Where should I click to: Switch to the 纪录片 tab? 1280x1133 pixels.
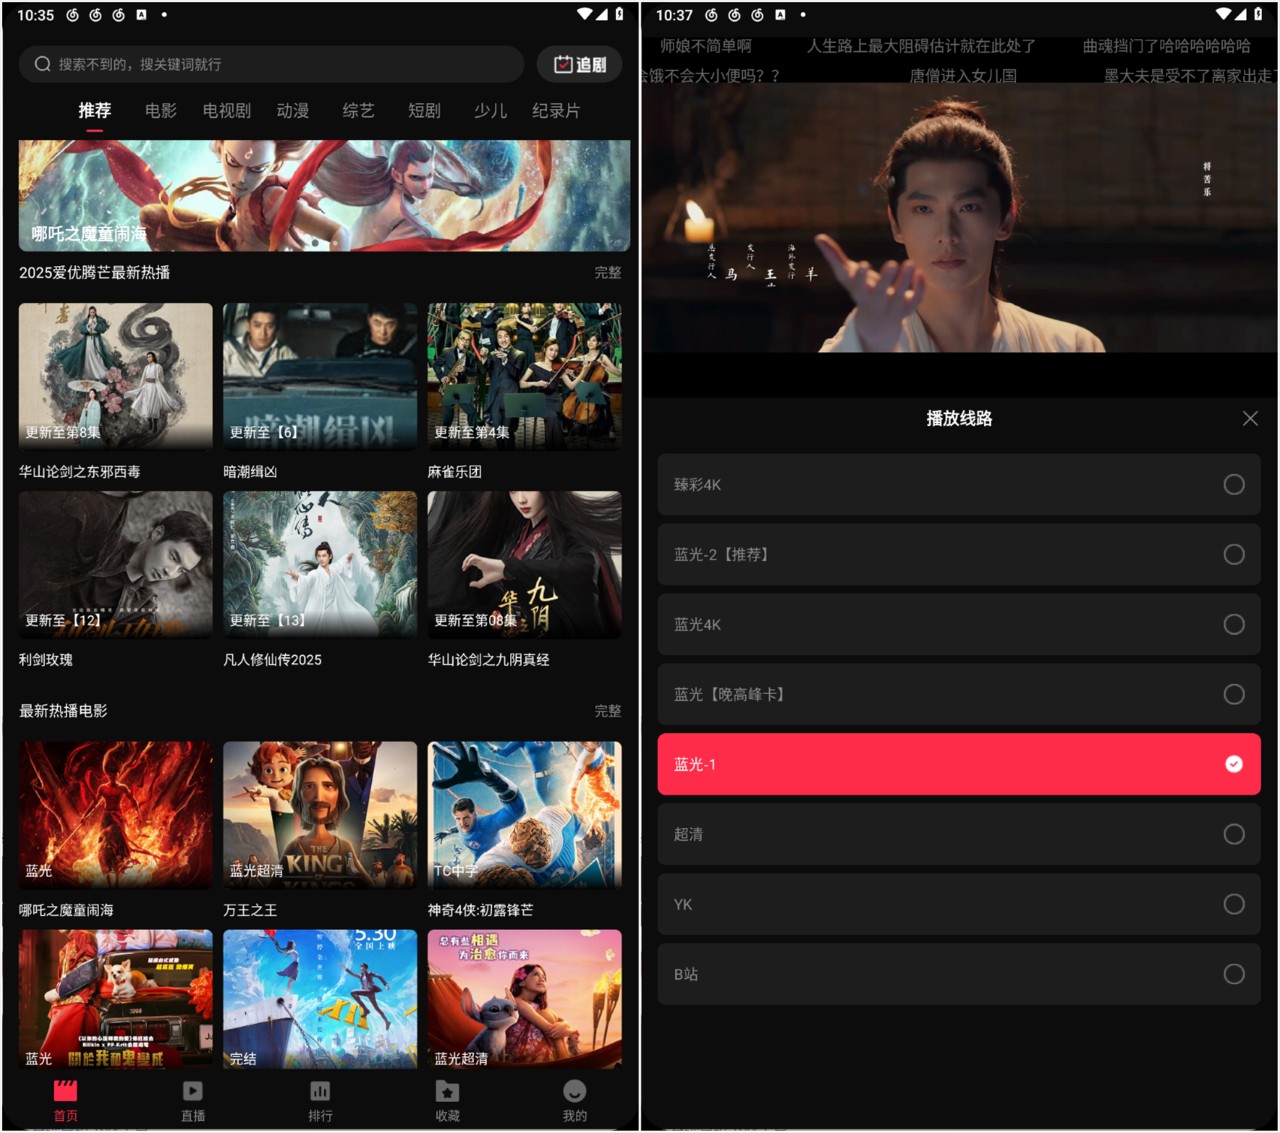(556, 110)
